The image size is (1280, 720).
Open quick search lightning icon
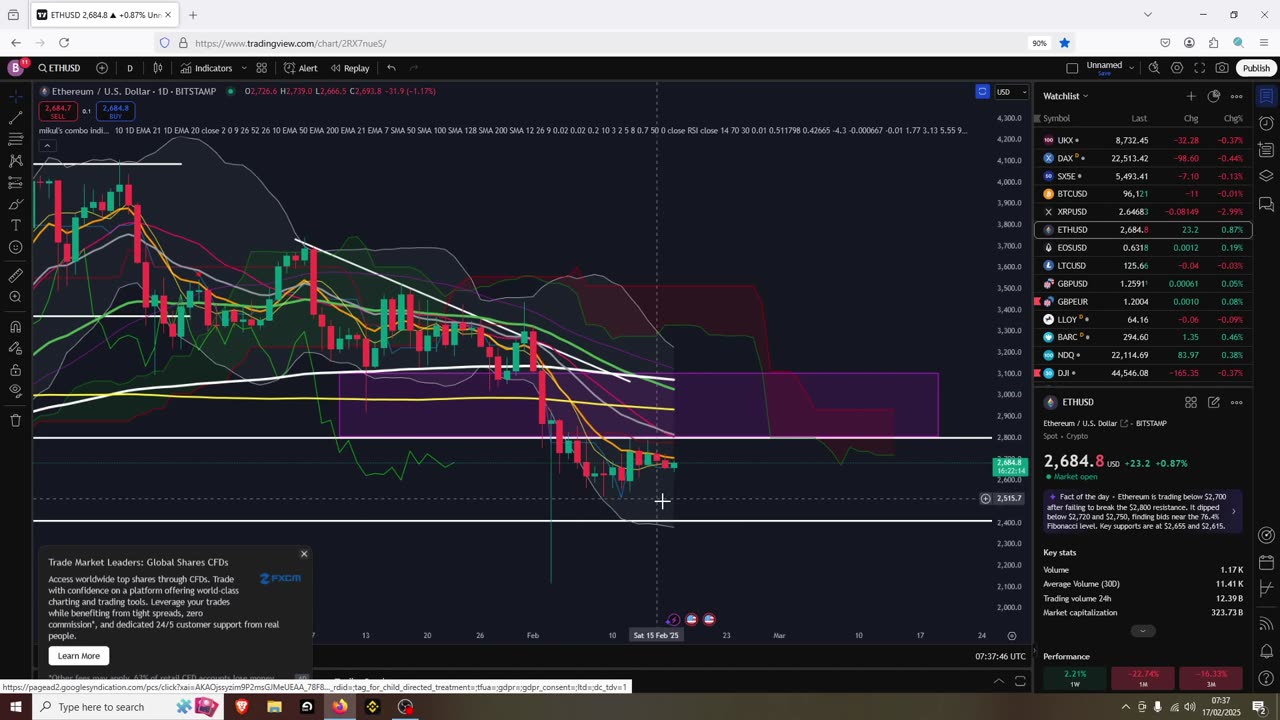click(1153, 68)
